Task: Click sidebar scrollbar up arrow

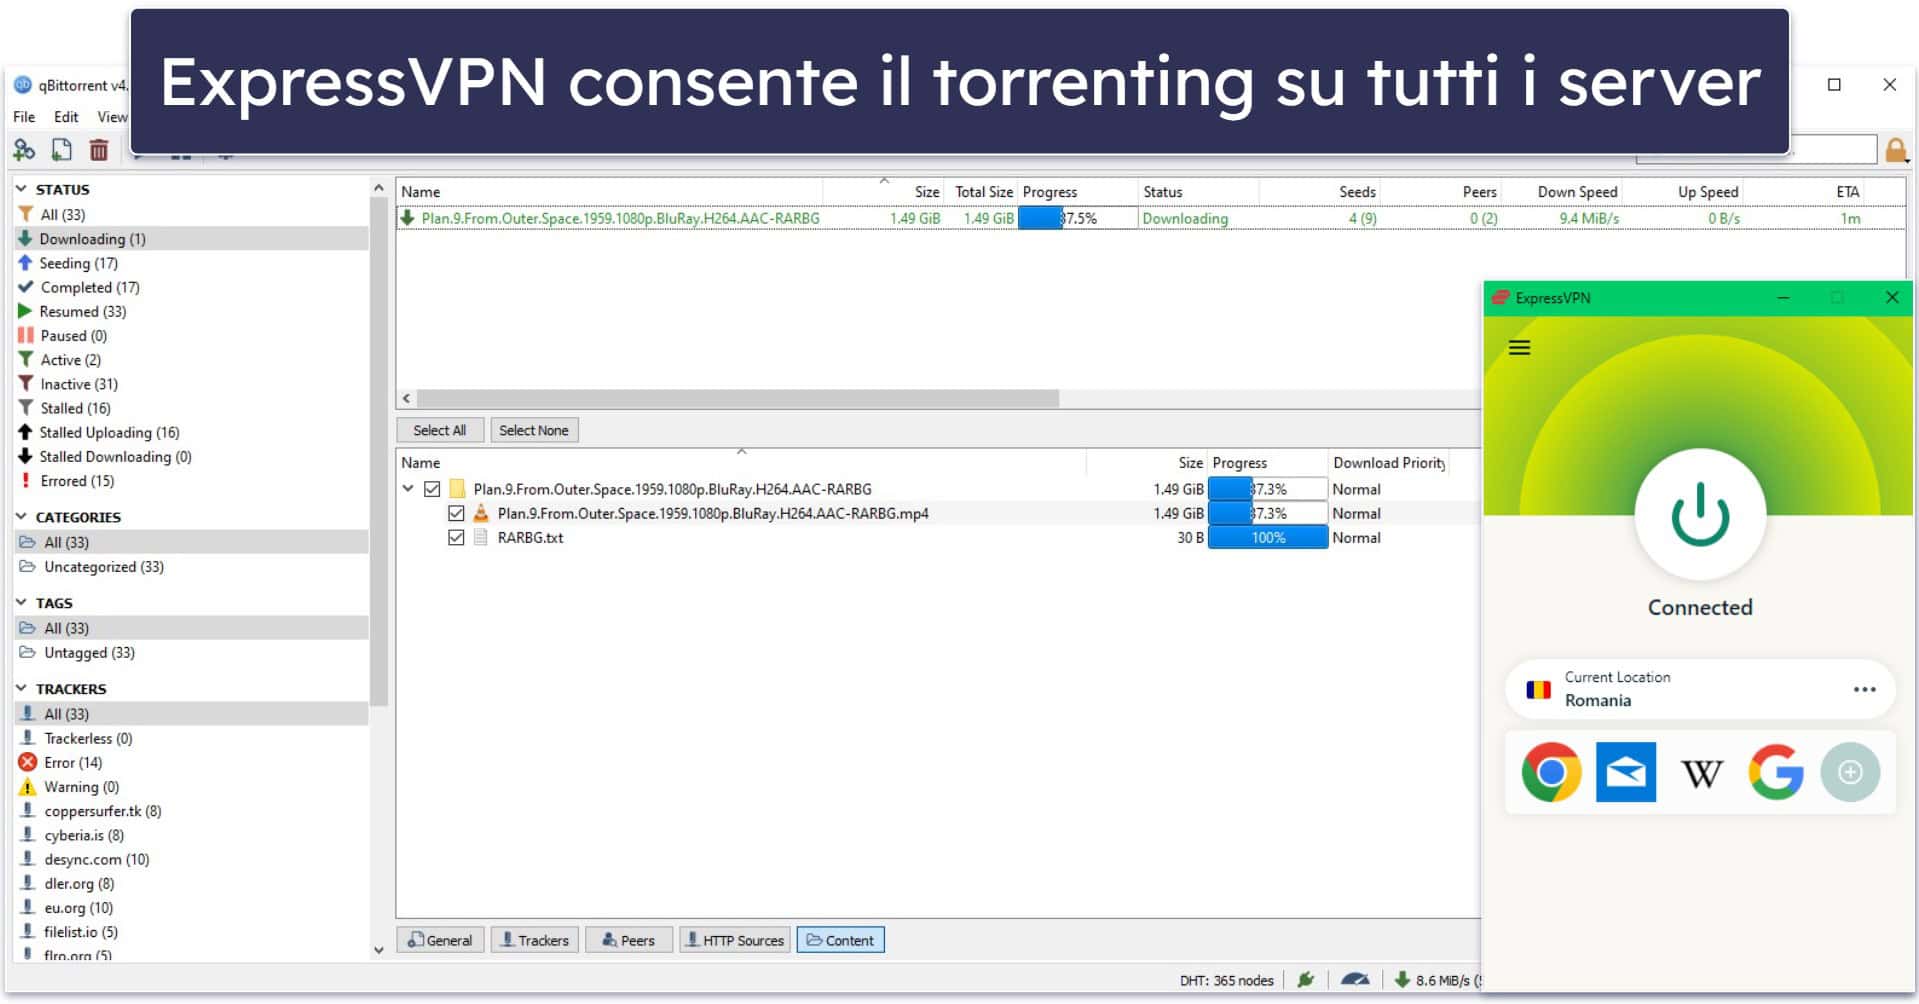Action: click(378, 187)
